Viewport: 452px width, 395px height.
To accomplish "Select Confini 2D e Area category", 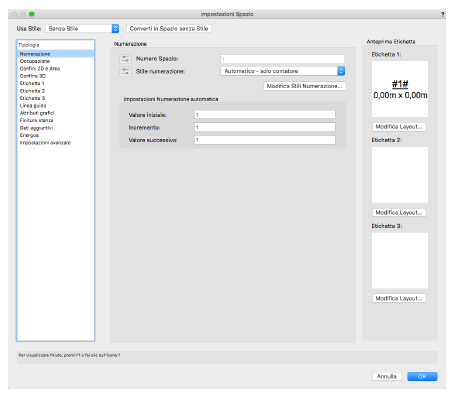I will (x=56, y=68).
